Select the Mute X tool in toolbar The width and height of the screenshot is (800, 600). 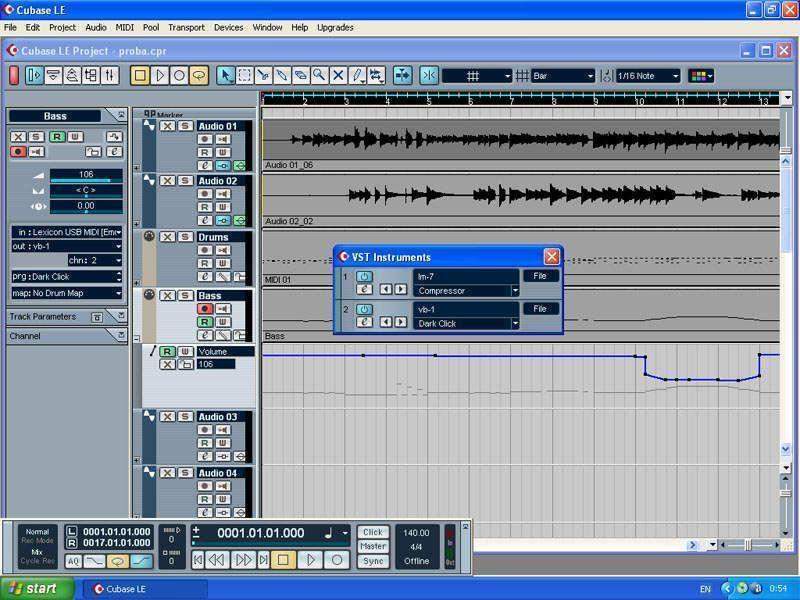coord(338,75)
